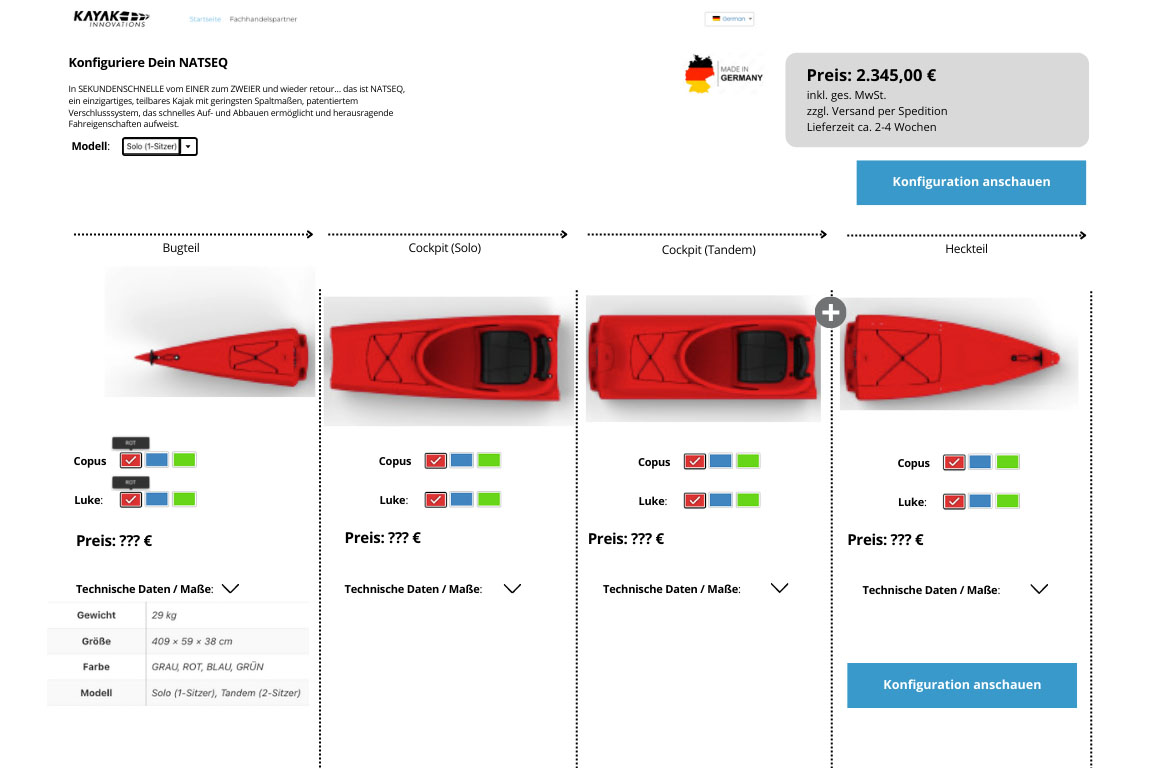Click the checked red Copus swatch under Cockpit (Solo)
This screenshot has height=768, width=1152.
point(436,460)
